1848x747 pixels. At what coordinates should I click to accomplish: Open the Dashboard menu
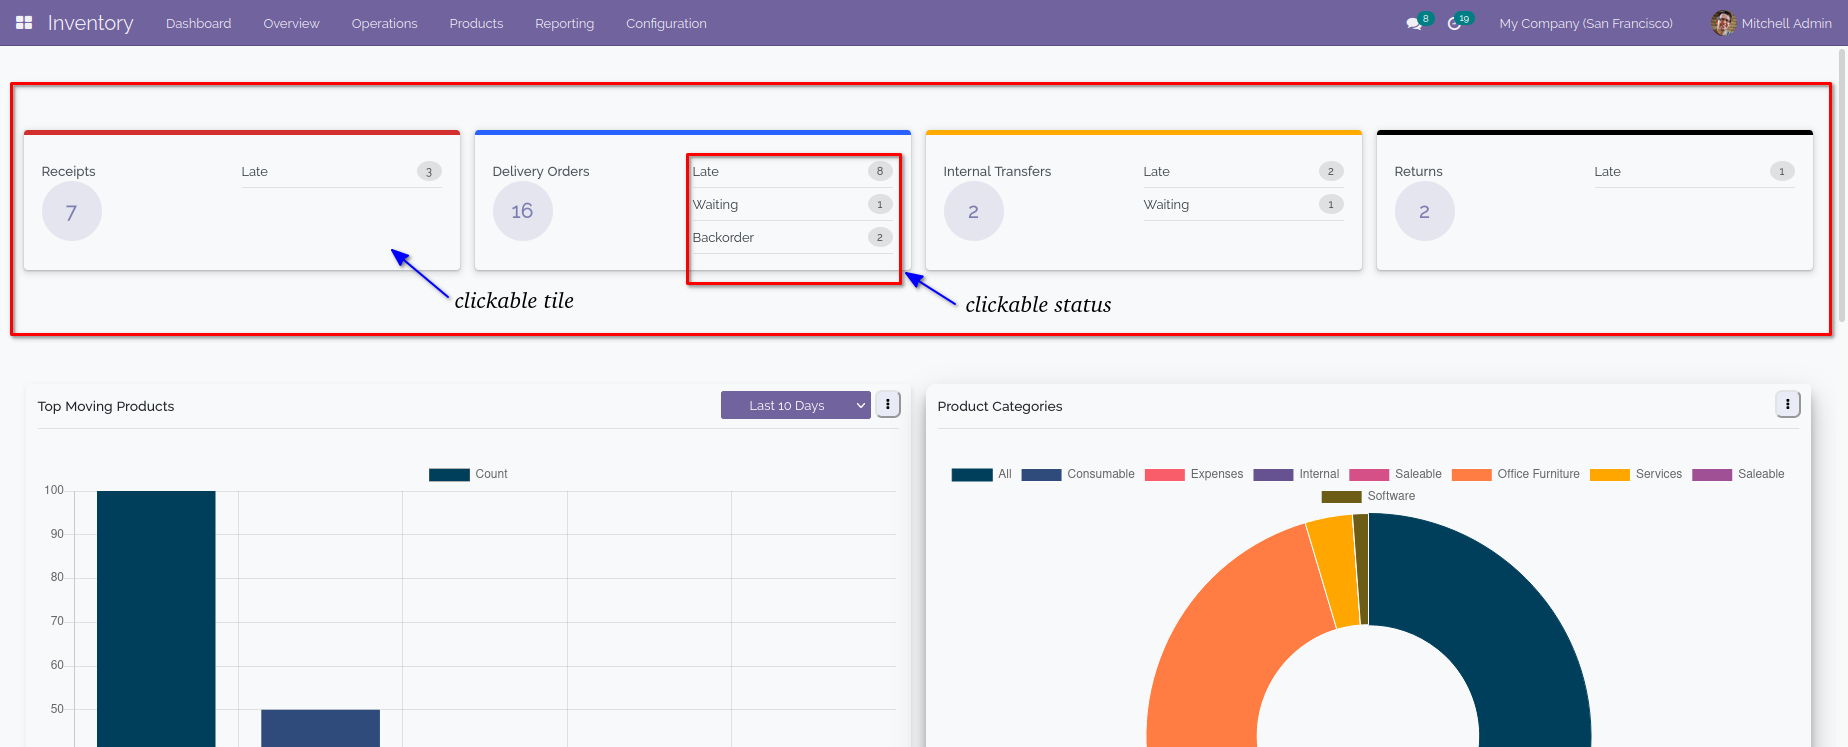tap(198, 23)
